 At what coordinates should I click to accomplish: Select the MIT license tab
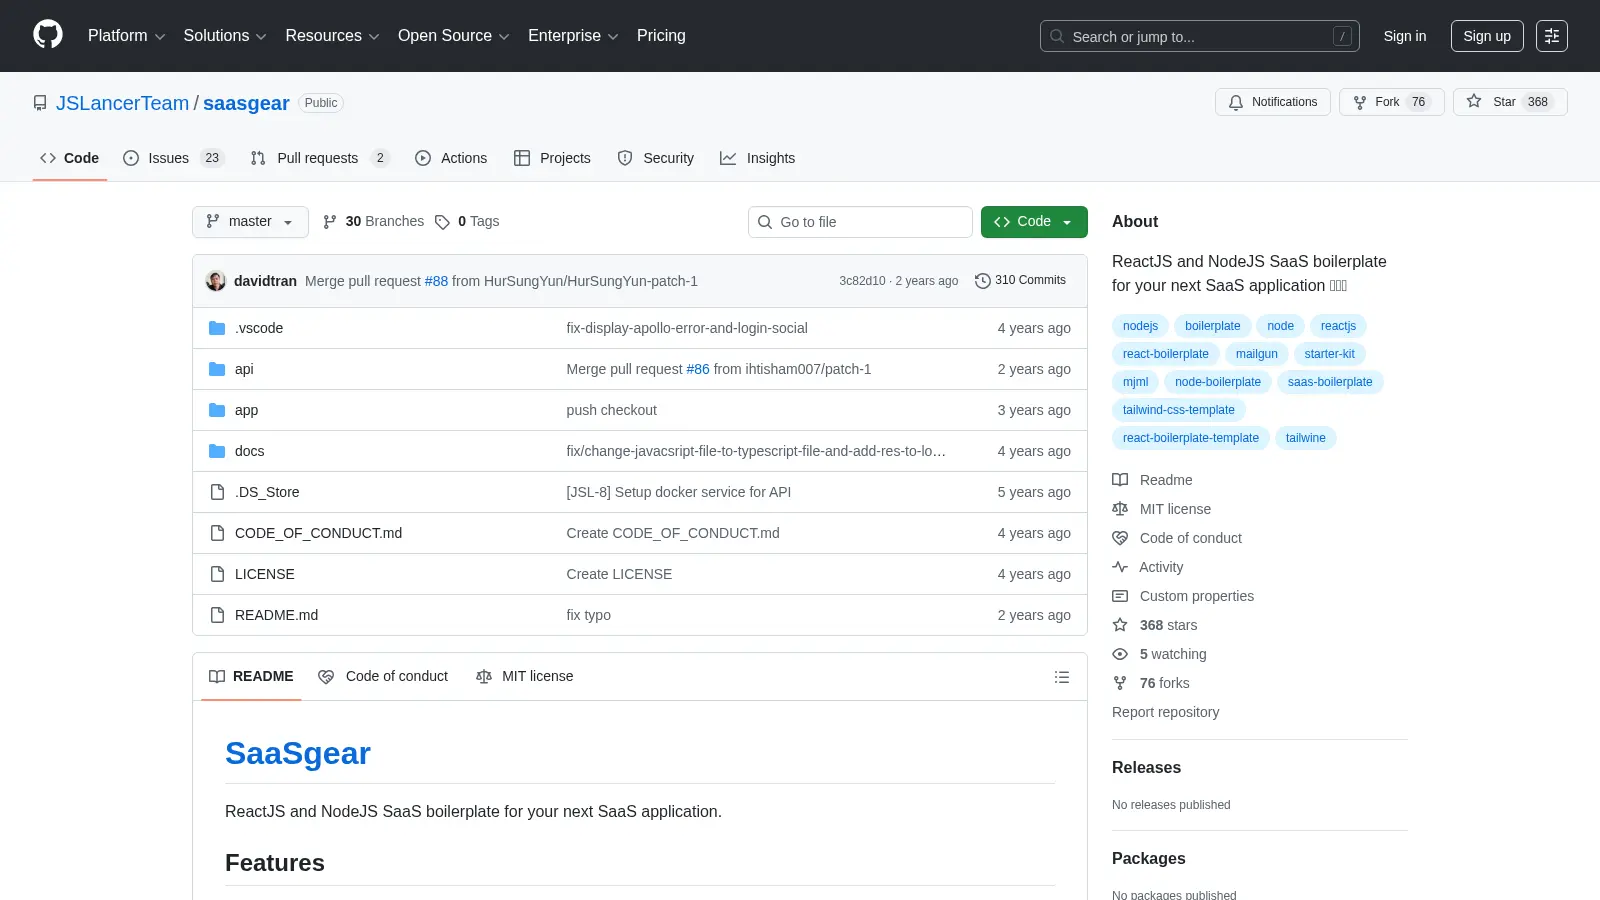pos(525,677)
